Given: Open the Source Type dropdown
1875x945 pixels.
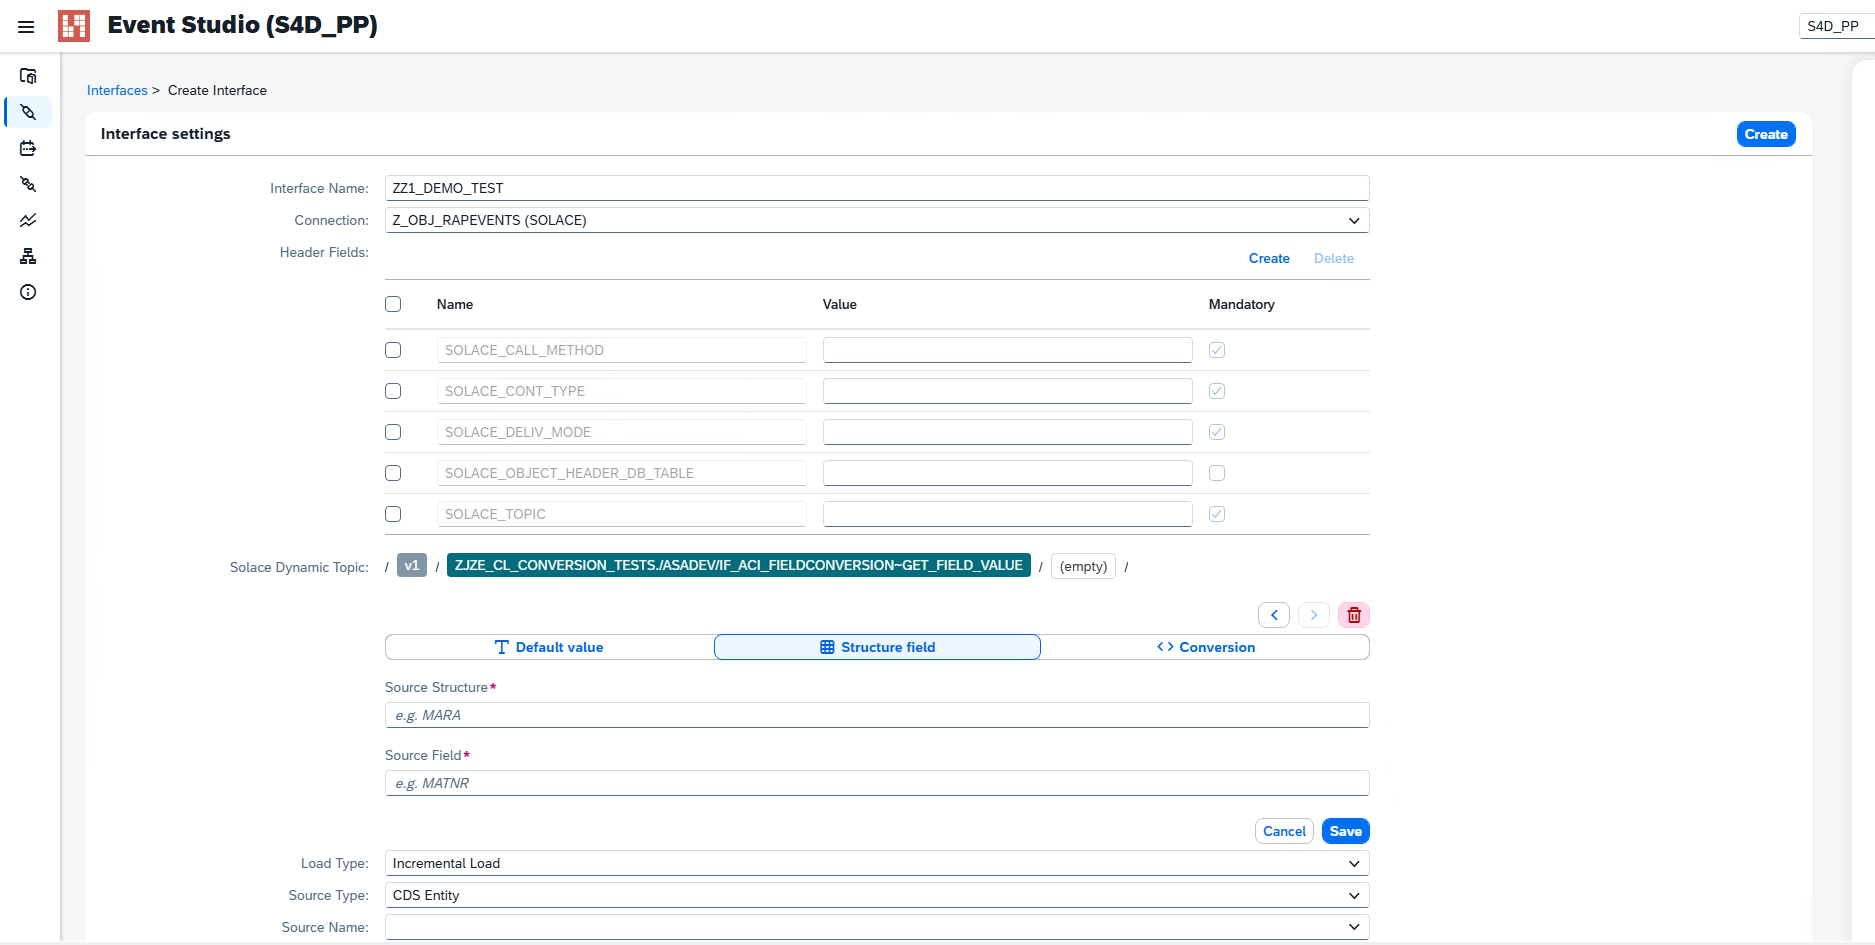Looking at the screenshot, I should [877, 895].
